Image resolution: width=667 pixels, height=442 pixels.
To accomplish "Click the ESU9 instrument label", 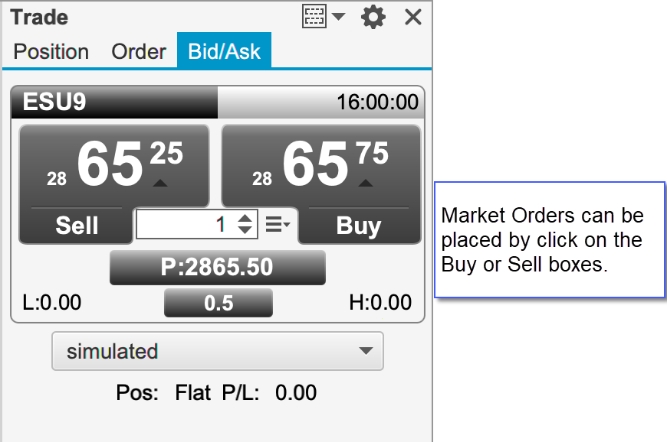I will click(x=54, y=102).
